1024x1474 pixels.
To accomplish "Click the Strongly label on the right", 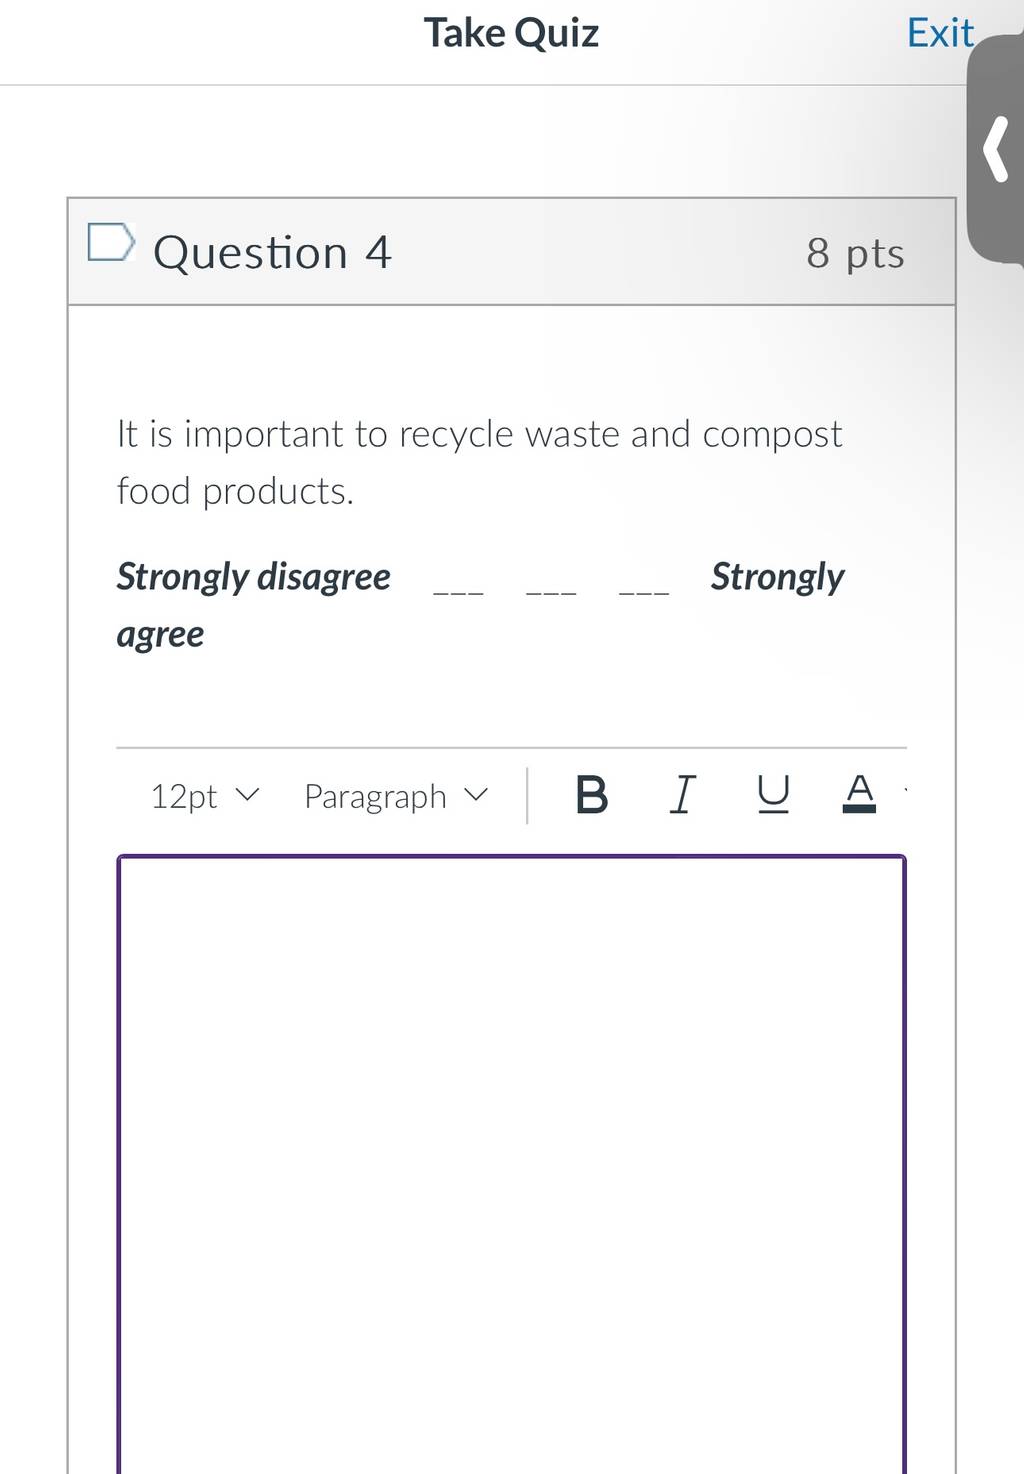I will (778, 578).
